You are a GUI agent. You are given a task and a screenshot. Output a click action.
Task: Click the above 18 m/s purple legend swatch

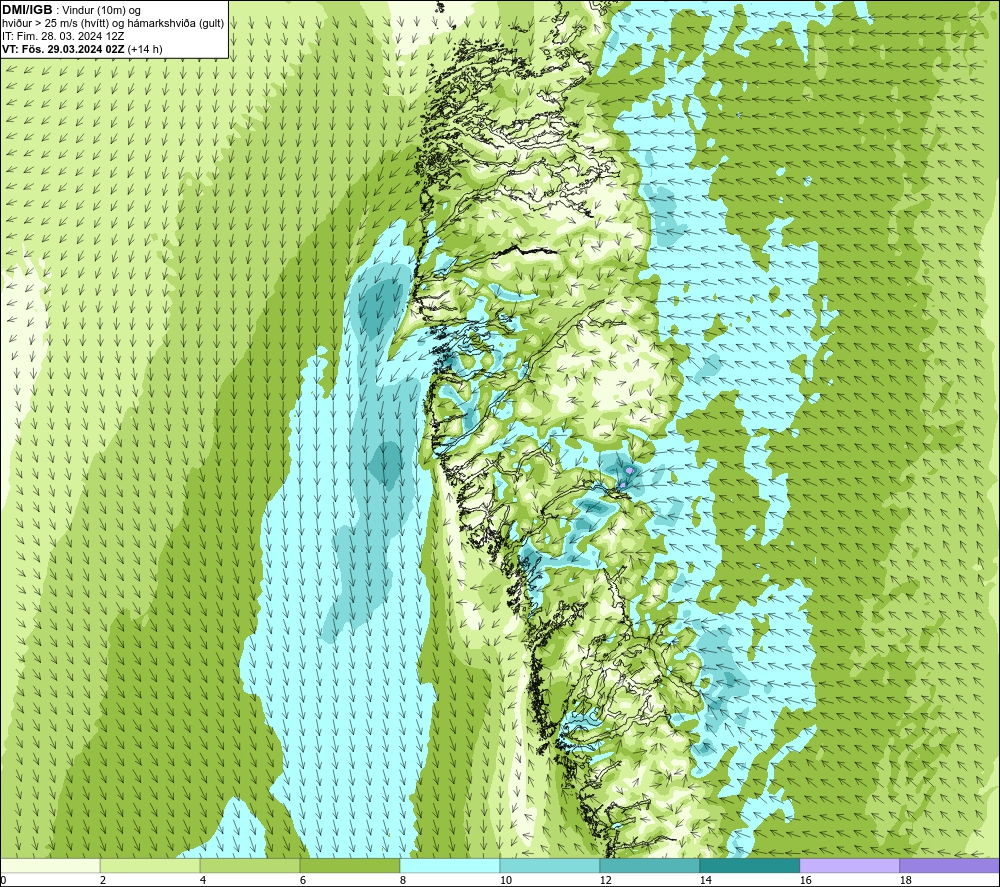click(950, 865)
